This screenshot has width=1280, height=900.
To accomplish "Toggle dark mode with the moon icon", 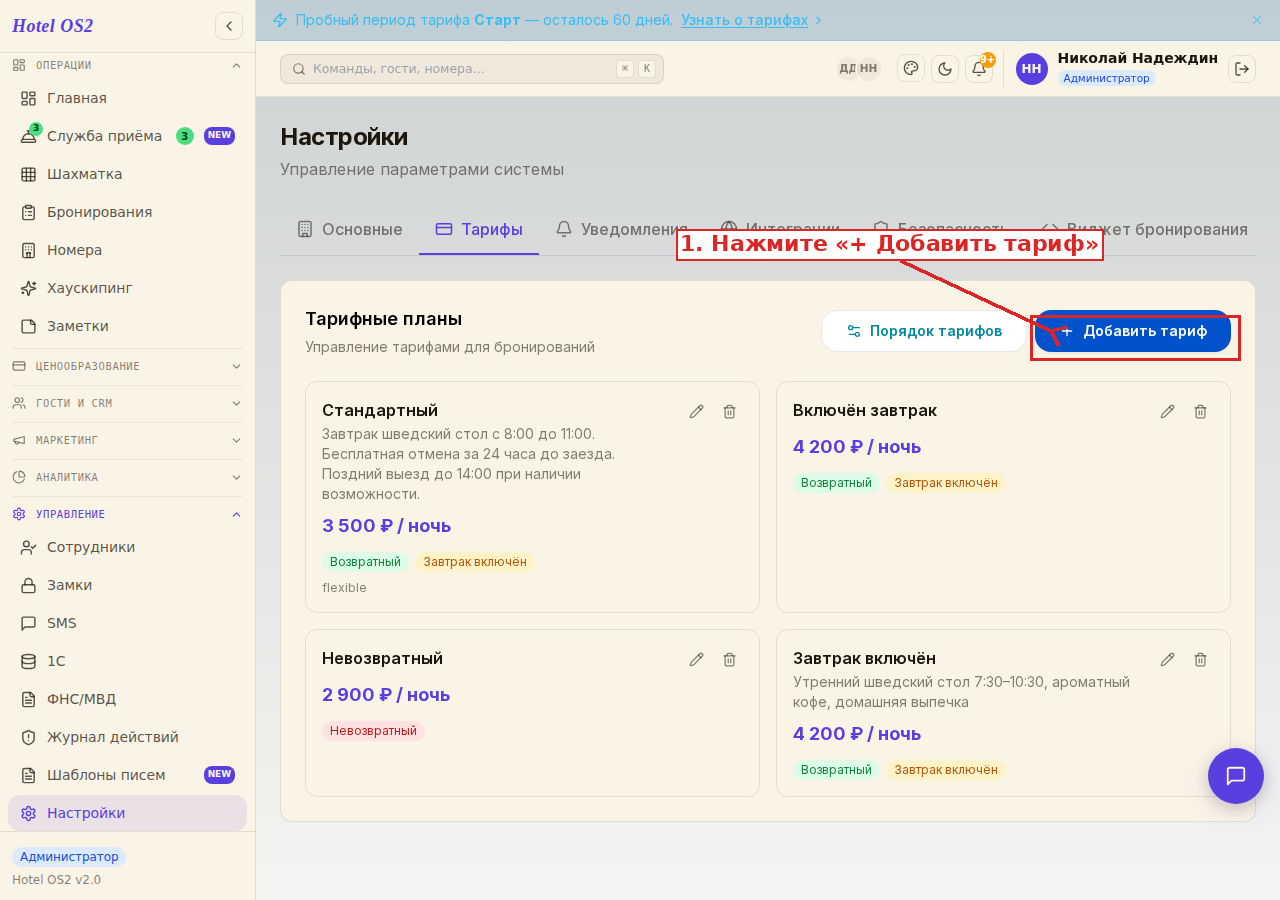I will (x=945, y=69).
